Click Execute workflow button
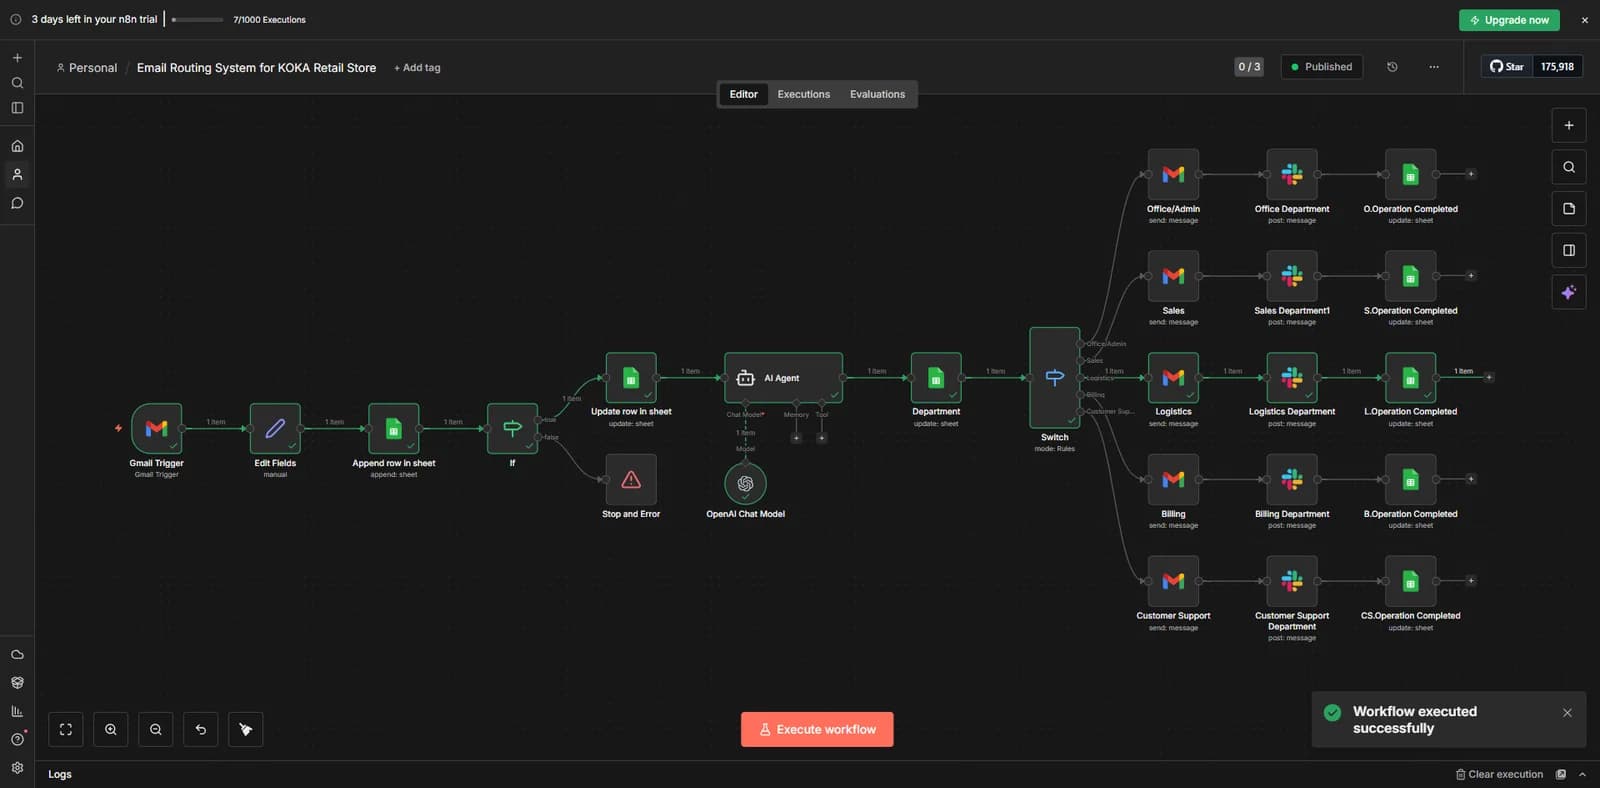The width and height of the screenshot is (1600, 788). coord(817,729)
